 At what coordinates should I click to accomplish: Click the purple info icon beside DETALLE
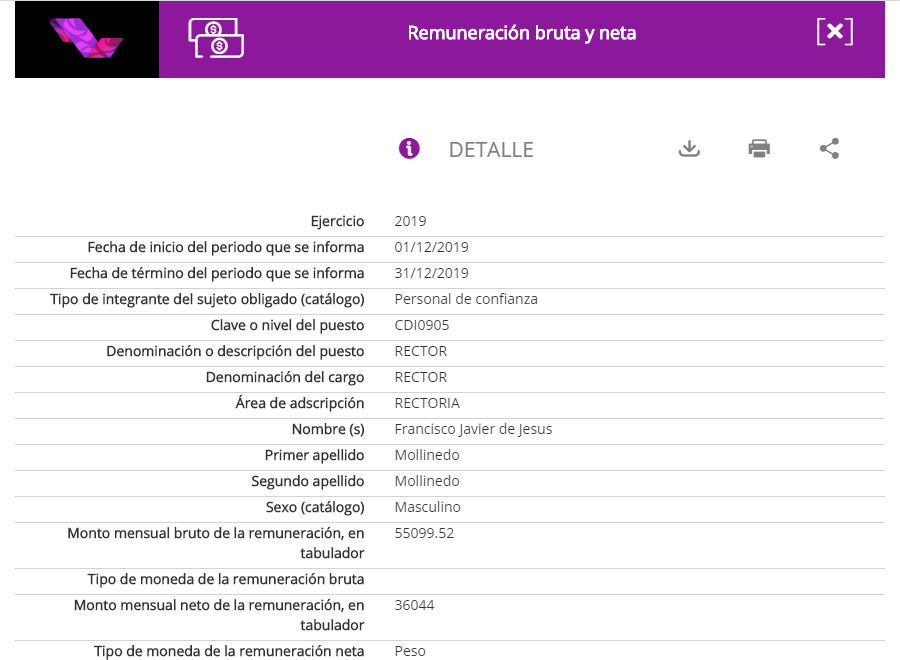point(409,149)
